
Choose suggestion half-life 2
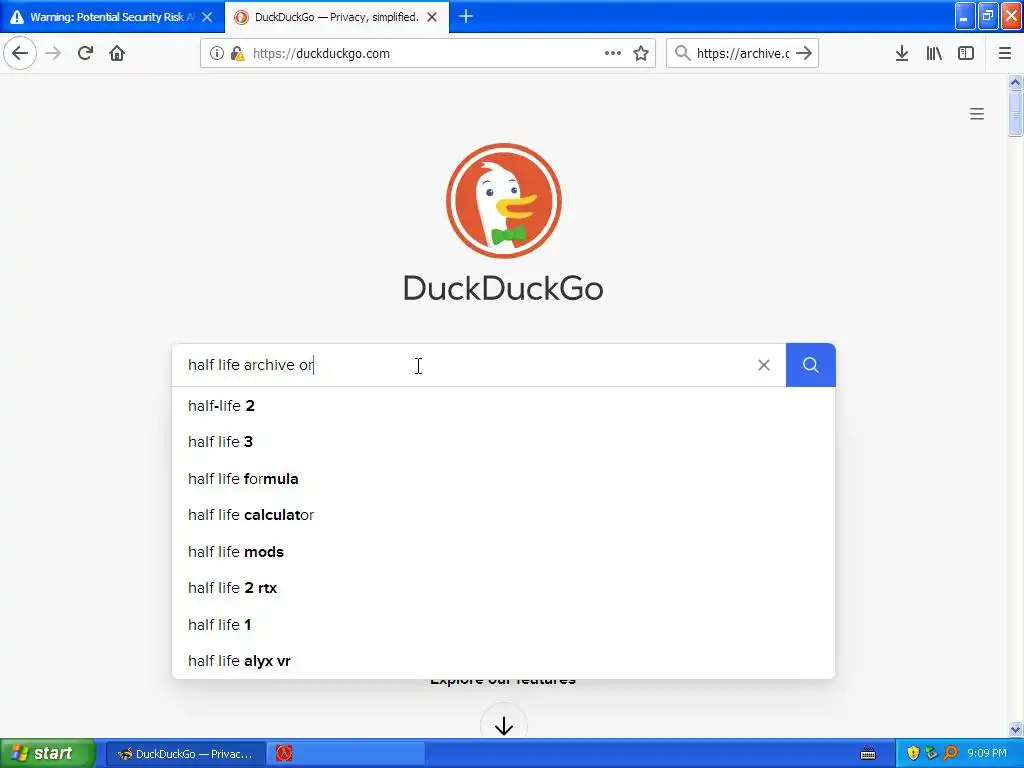point(503,406)
